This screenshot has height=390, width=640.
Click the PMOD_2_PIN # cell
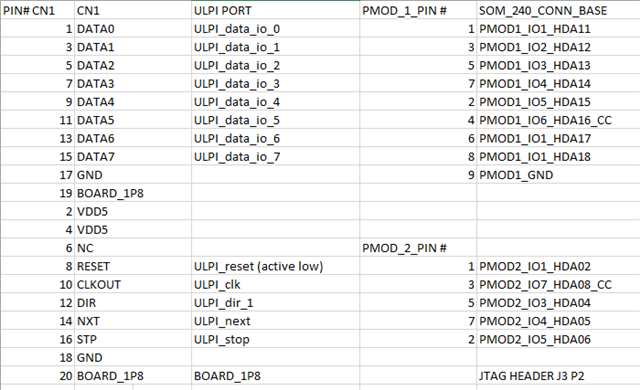[x=418, y=248]
